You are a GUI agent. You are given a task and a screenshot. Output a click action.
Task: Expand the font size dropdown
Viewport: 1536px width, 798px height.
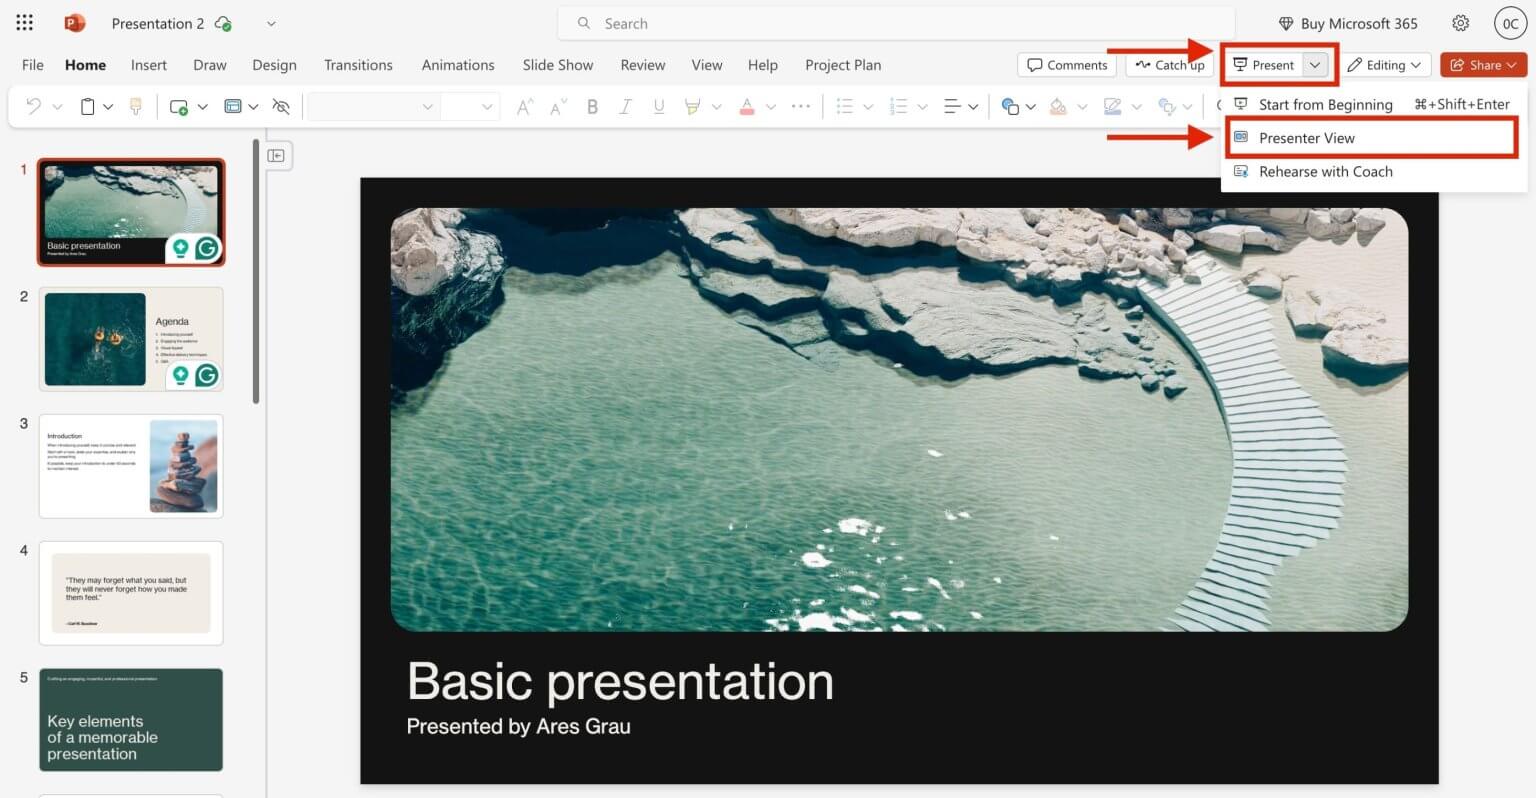(487, 106)
